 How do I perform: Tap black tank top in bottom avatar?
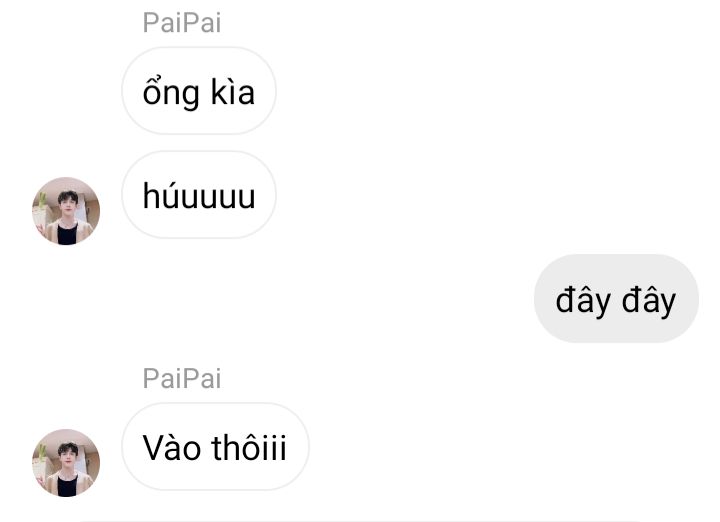(67, 486)
